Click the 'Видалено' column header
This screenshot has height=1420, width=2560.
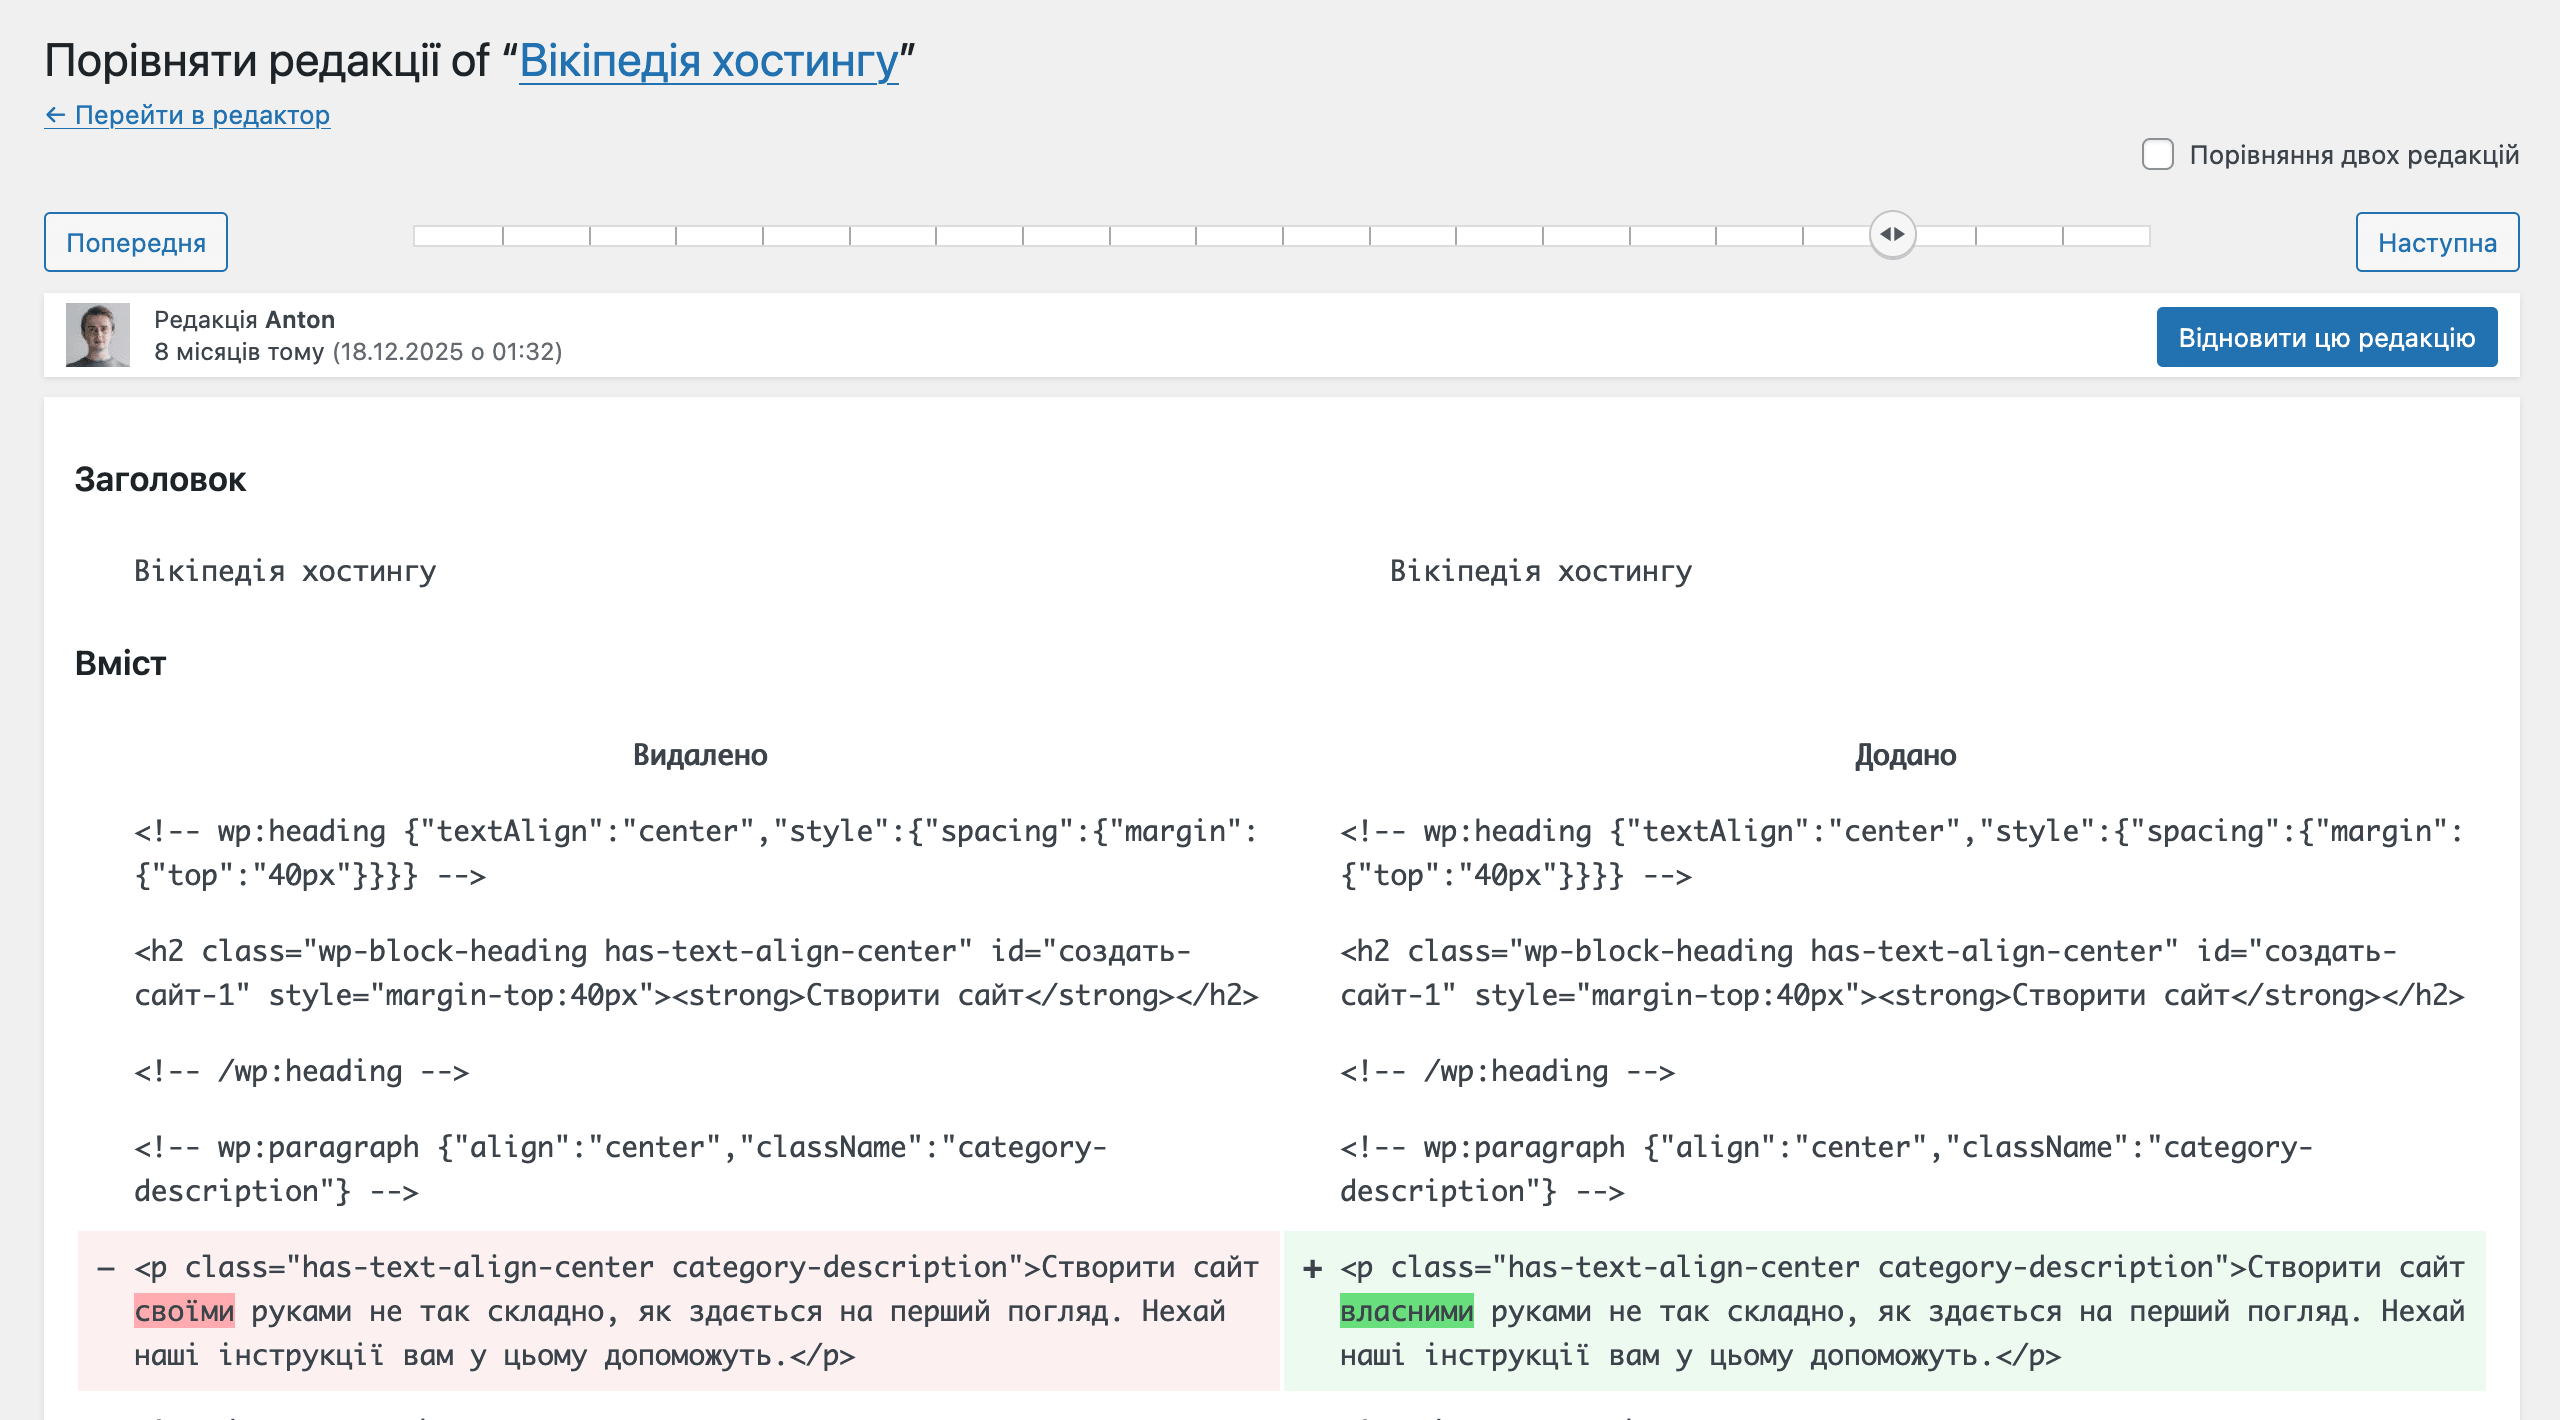[x=700, y=755]
